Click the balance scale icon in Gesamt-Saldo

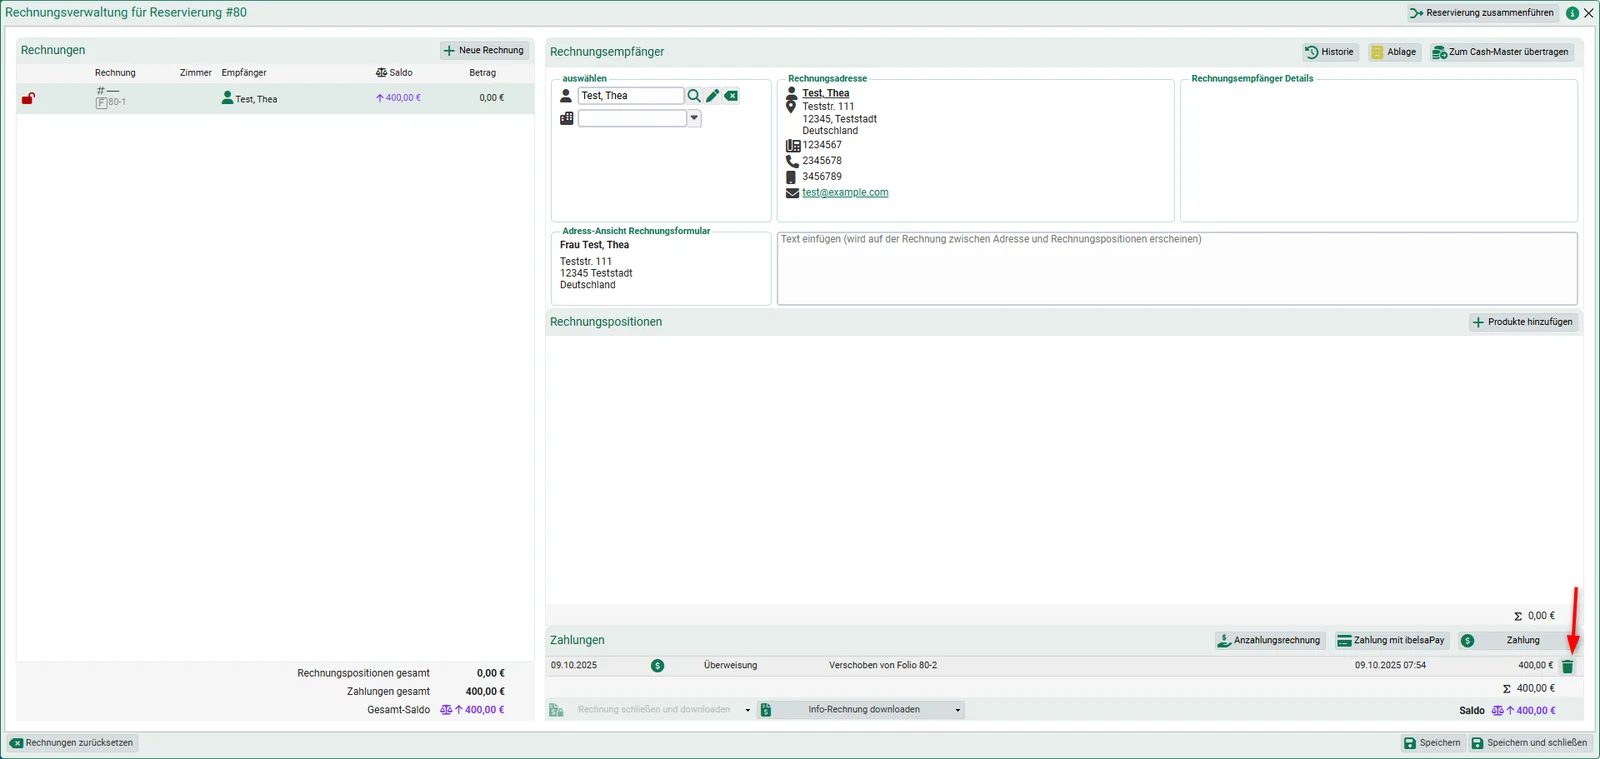click(x=446, y=710)
